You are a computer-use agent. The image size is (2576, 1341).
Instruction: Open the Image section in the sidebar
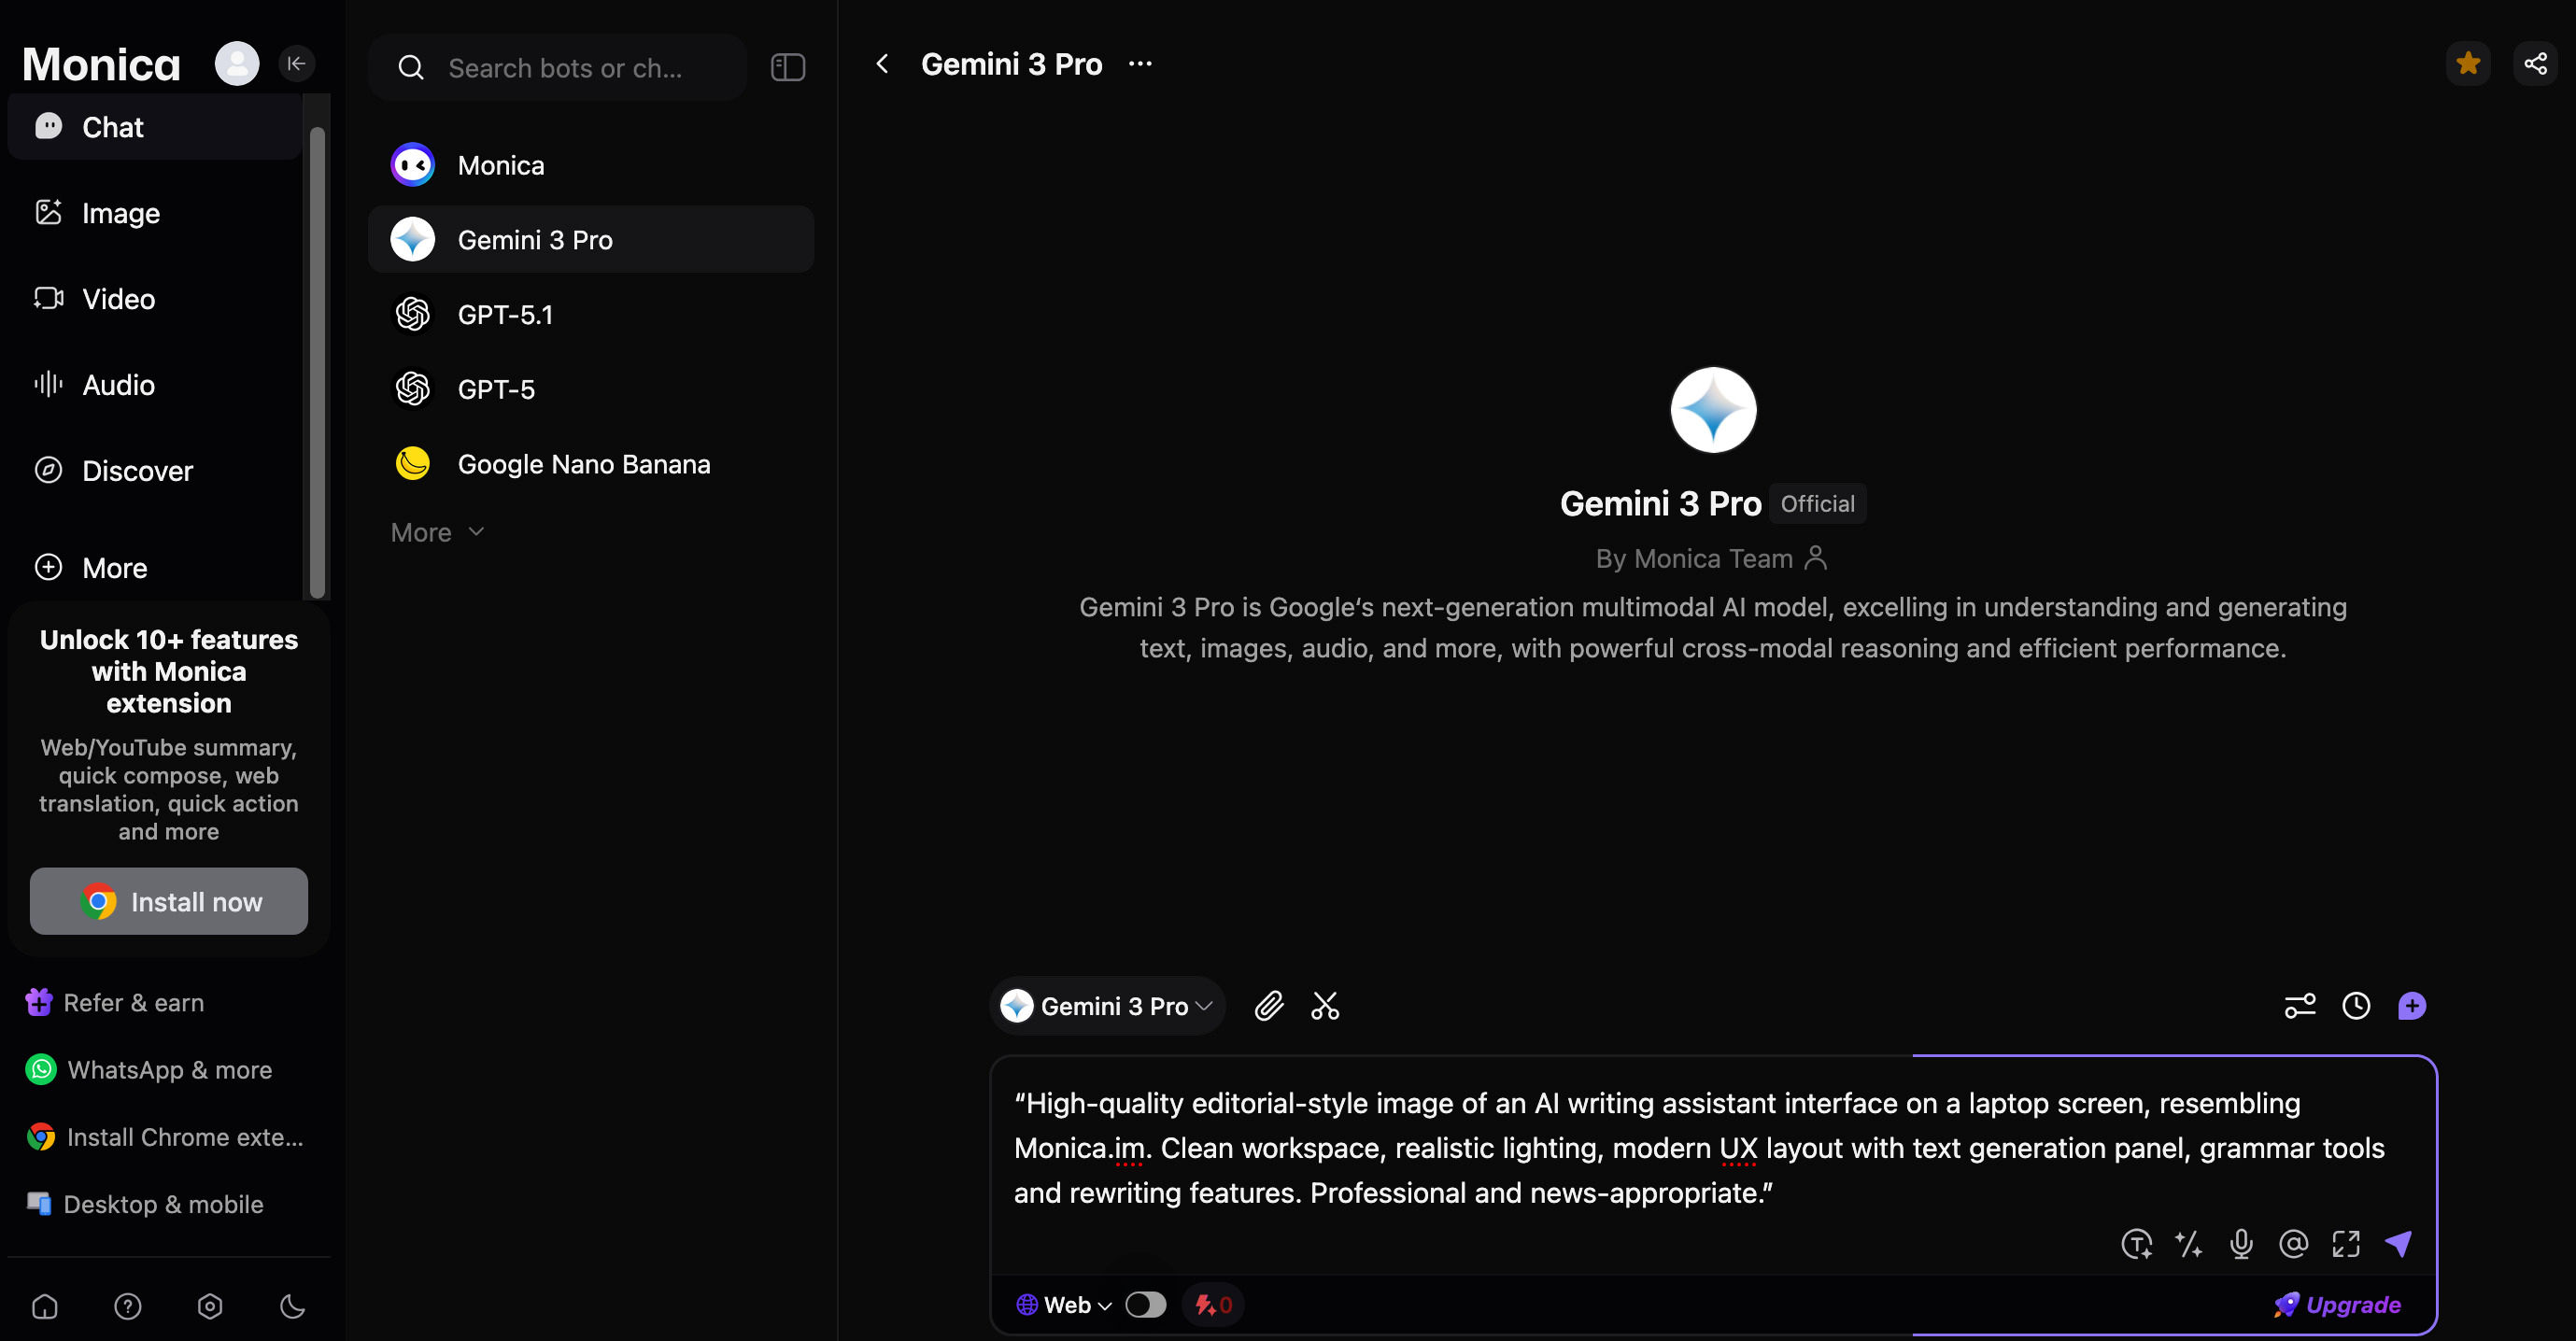pyautogui.click(x=120, y=213)
